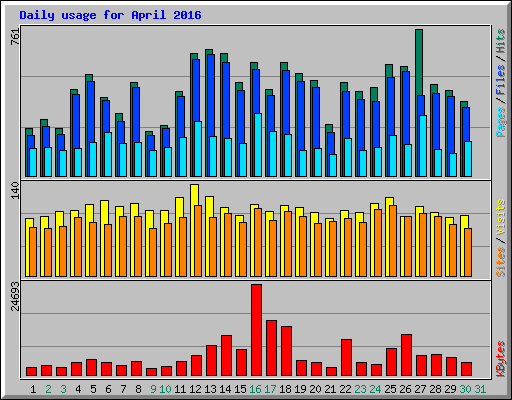Click green day label 16 on the x-axis
This screenshot has width=512, height=400.
[x=255, y=389]
